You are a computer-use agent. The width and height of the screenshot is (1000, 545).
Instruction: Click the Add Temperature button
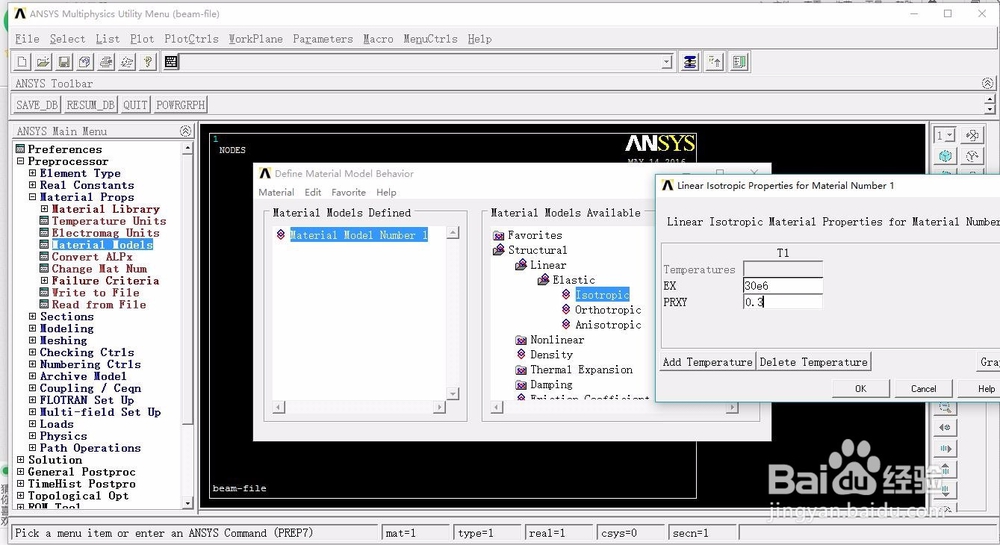pos(707,362)
